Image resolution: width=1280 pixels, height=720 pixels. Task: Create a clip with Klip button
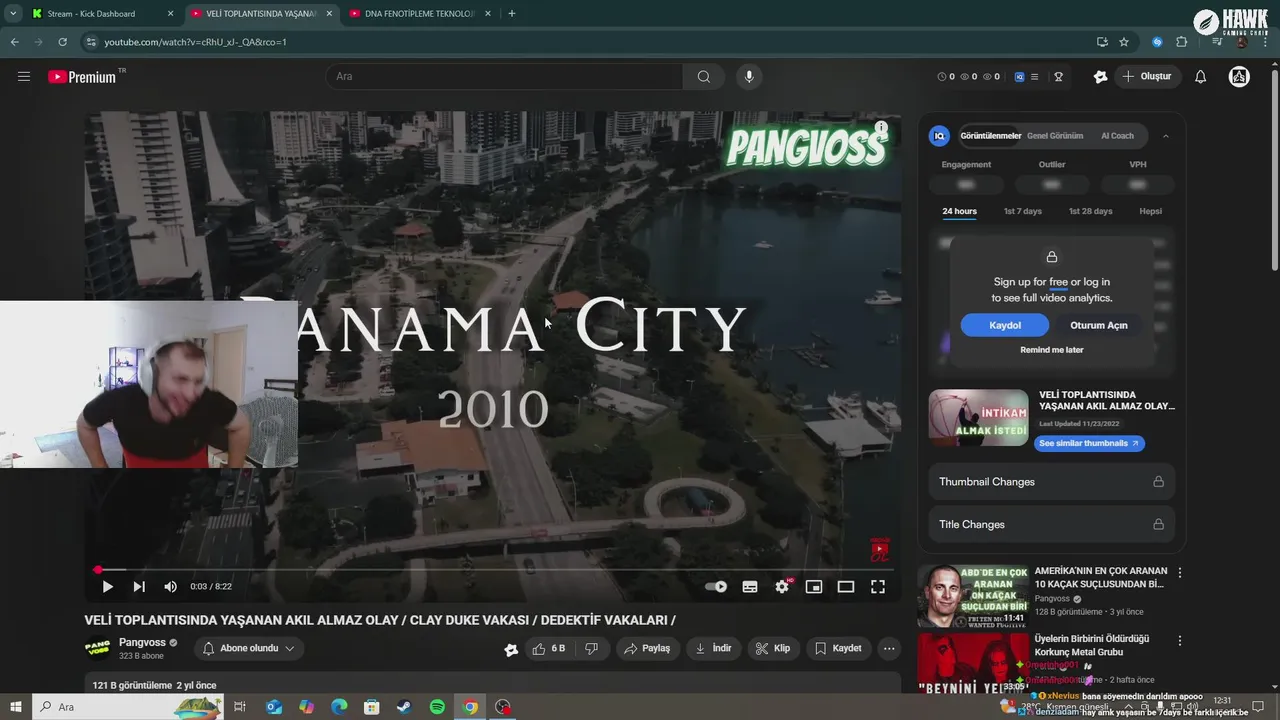(x=773, y=649)
